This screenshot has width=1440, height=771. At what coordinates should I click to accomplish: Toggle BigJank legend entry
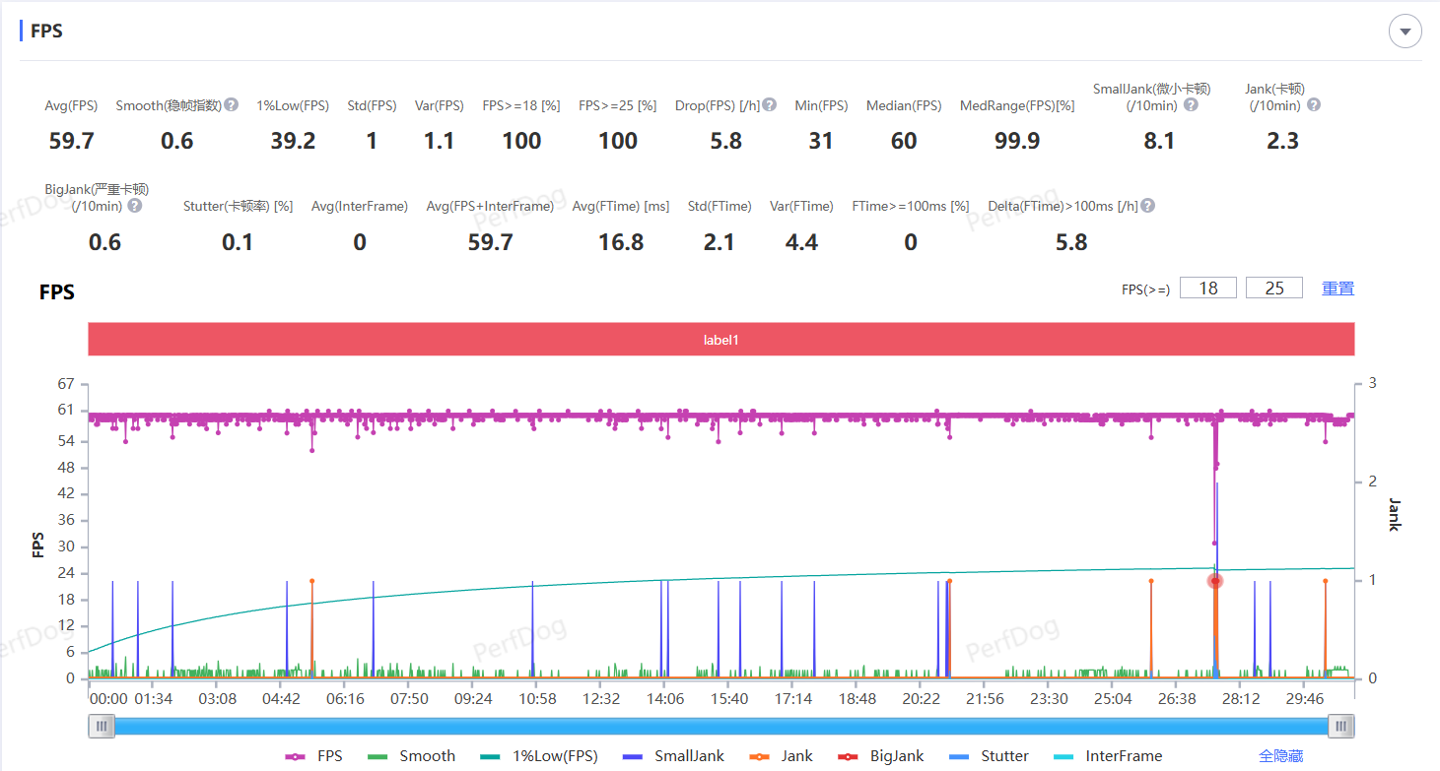tap(883, 756)
